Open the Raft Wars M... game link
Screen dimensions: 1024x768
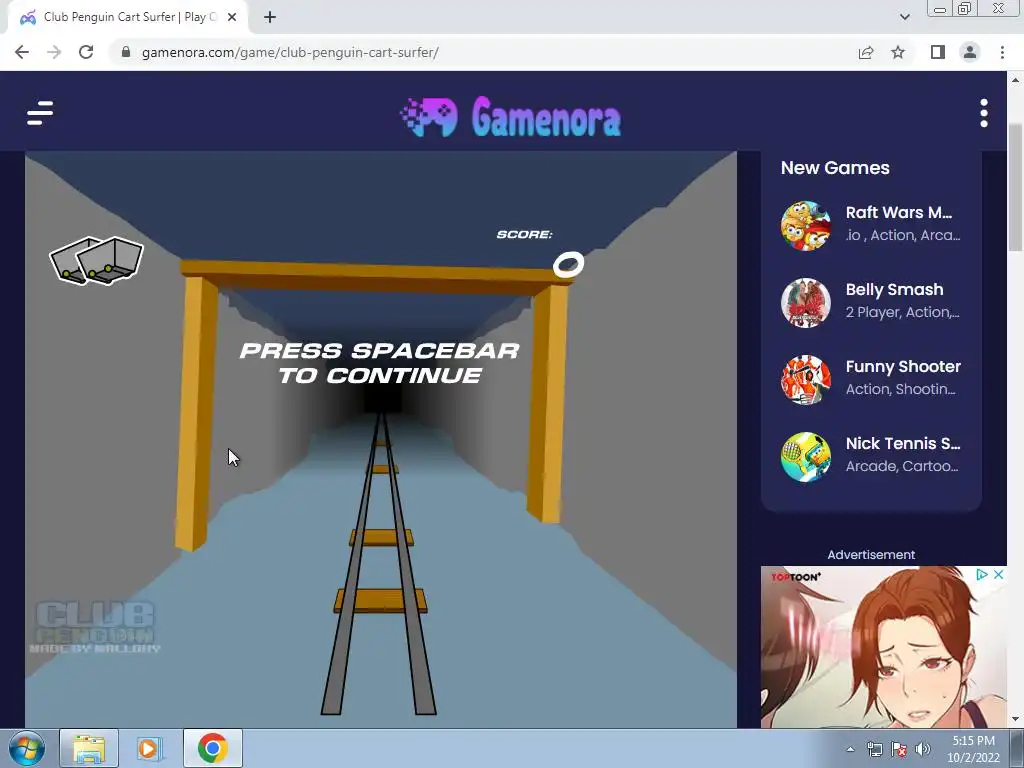pyautogui.click(x=899, y=212)
